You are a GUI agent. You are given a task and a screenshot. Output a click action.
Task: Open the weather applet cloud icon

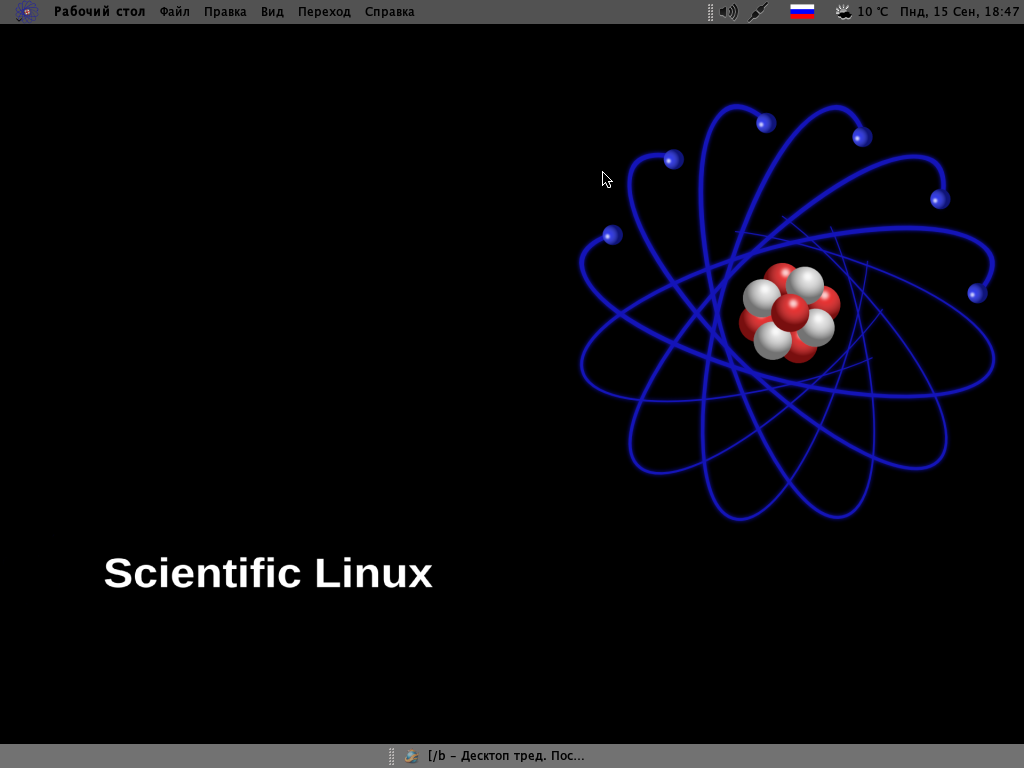pyautogui.click(x=844, y=12)
